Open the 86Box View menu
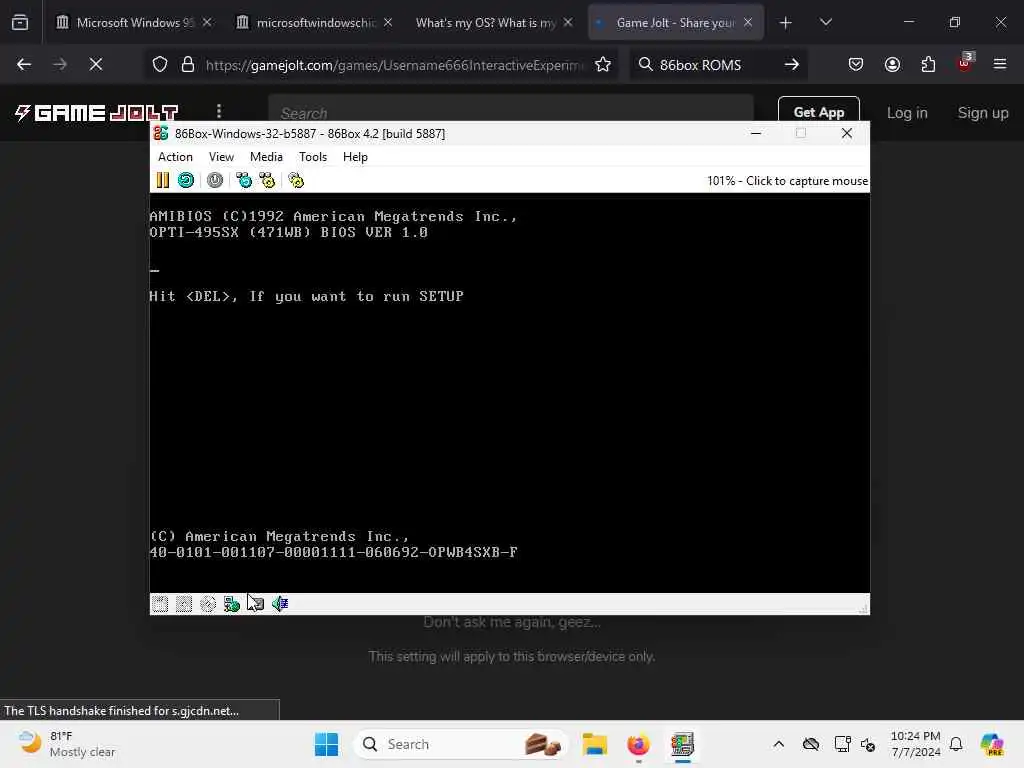 click(221, 157)
